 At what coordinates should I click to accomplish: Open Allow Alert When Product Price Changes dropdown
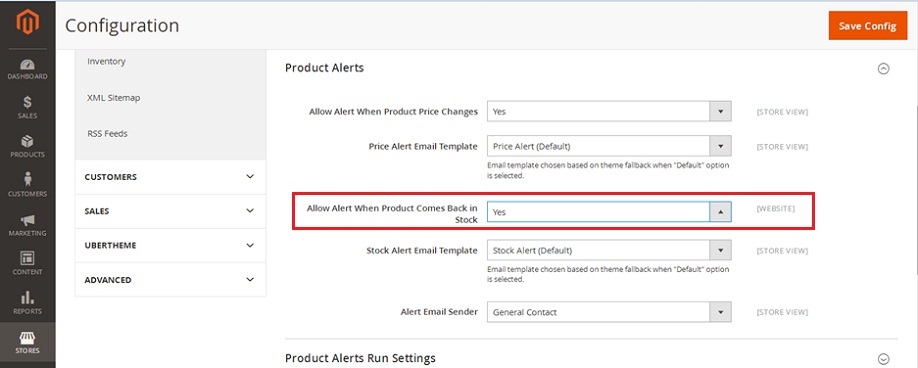coord(609,111)
